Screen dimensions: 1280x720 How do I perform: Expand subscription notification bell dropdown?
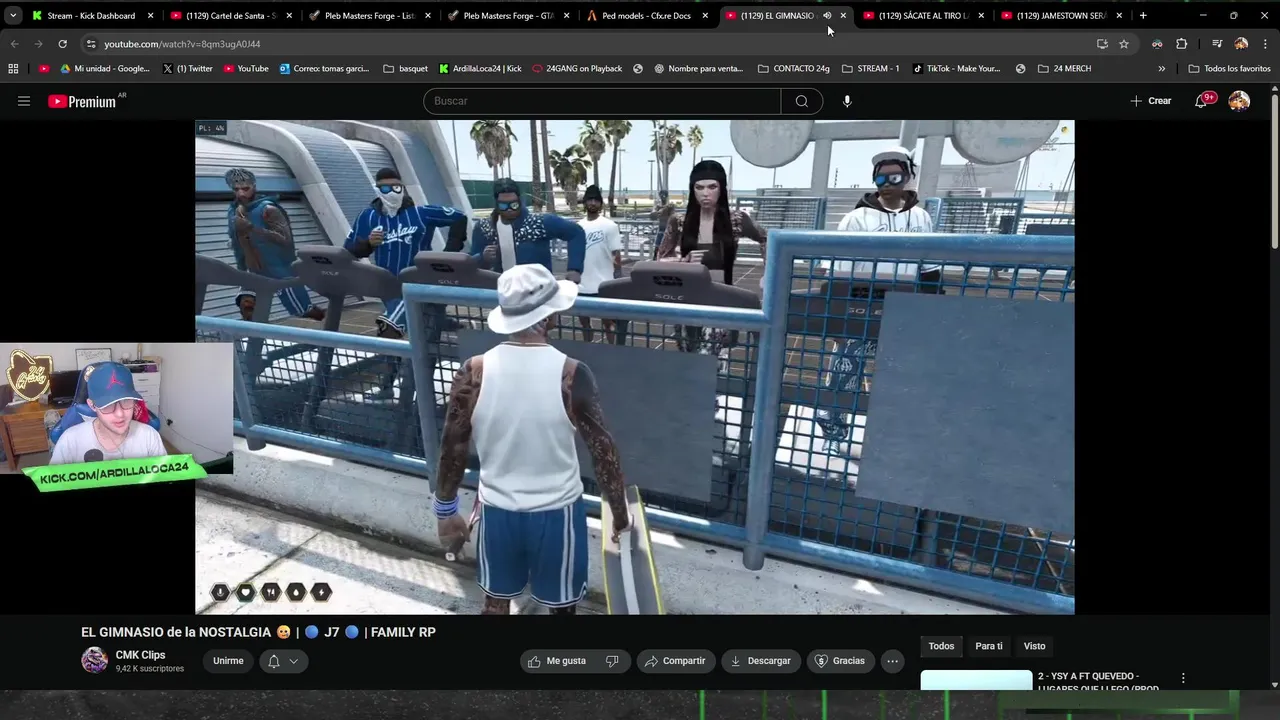pos(283,661)
